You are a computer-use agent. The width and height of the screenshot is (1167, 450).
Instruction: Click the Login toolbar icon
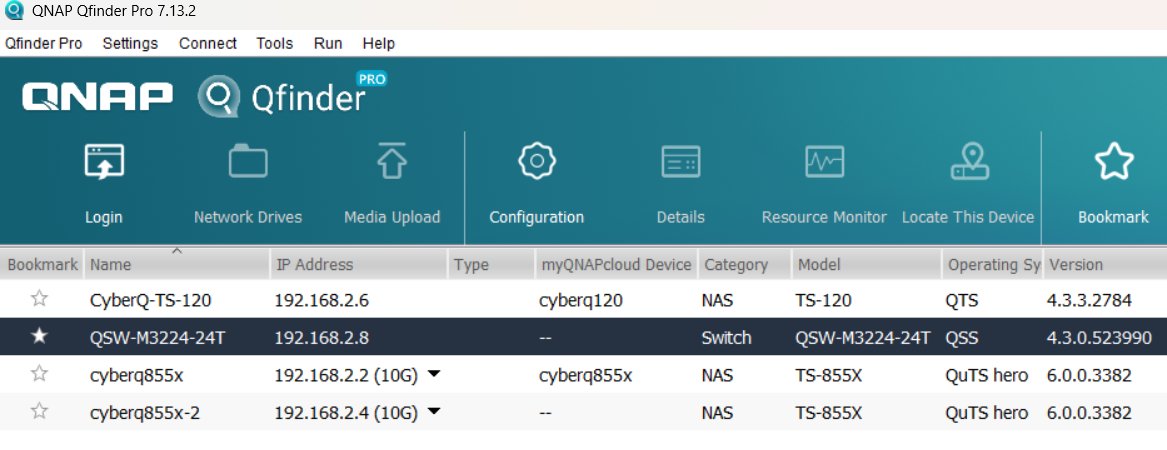pos(103,162)
